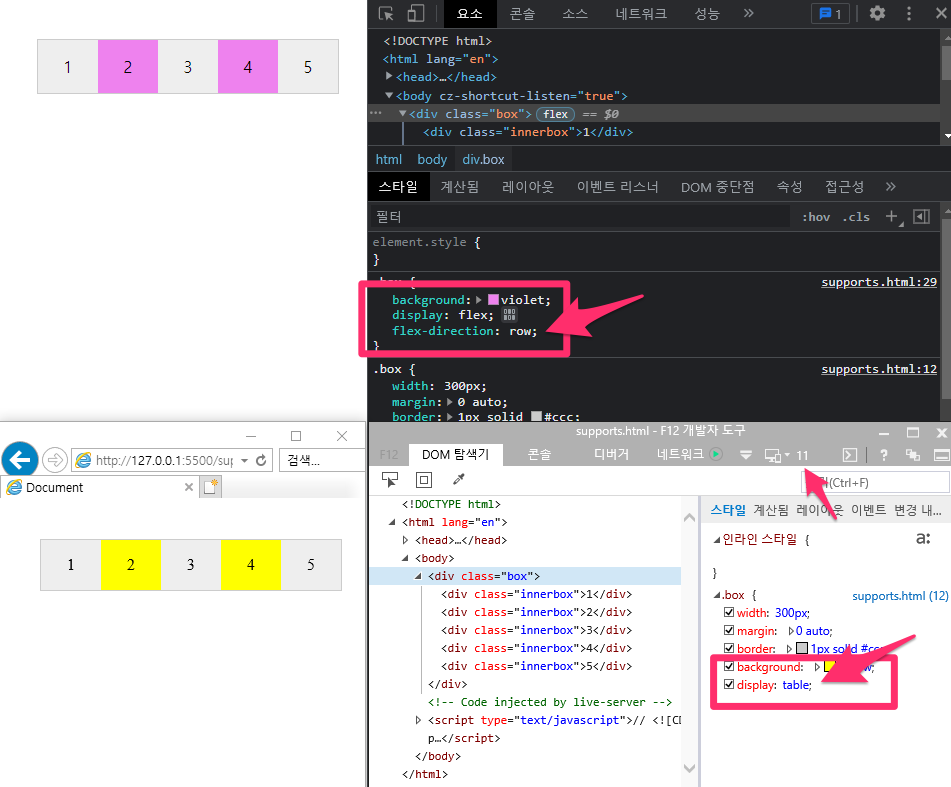The width and height of the screenshot is (951, 787).
Task: Click network play icon in F12 toolbar
Action: tap(716, 454)
